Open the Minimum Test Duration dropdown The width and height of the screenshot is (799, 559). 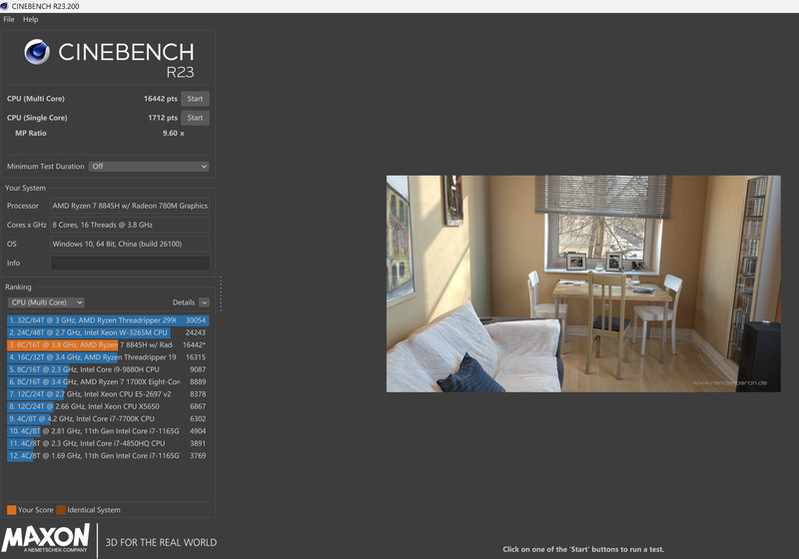[149, 167]
